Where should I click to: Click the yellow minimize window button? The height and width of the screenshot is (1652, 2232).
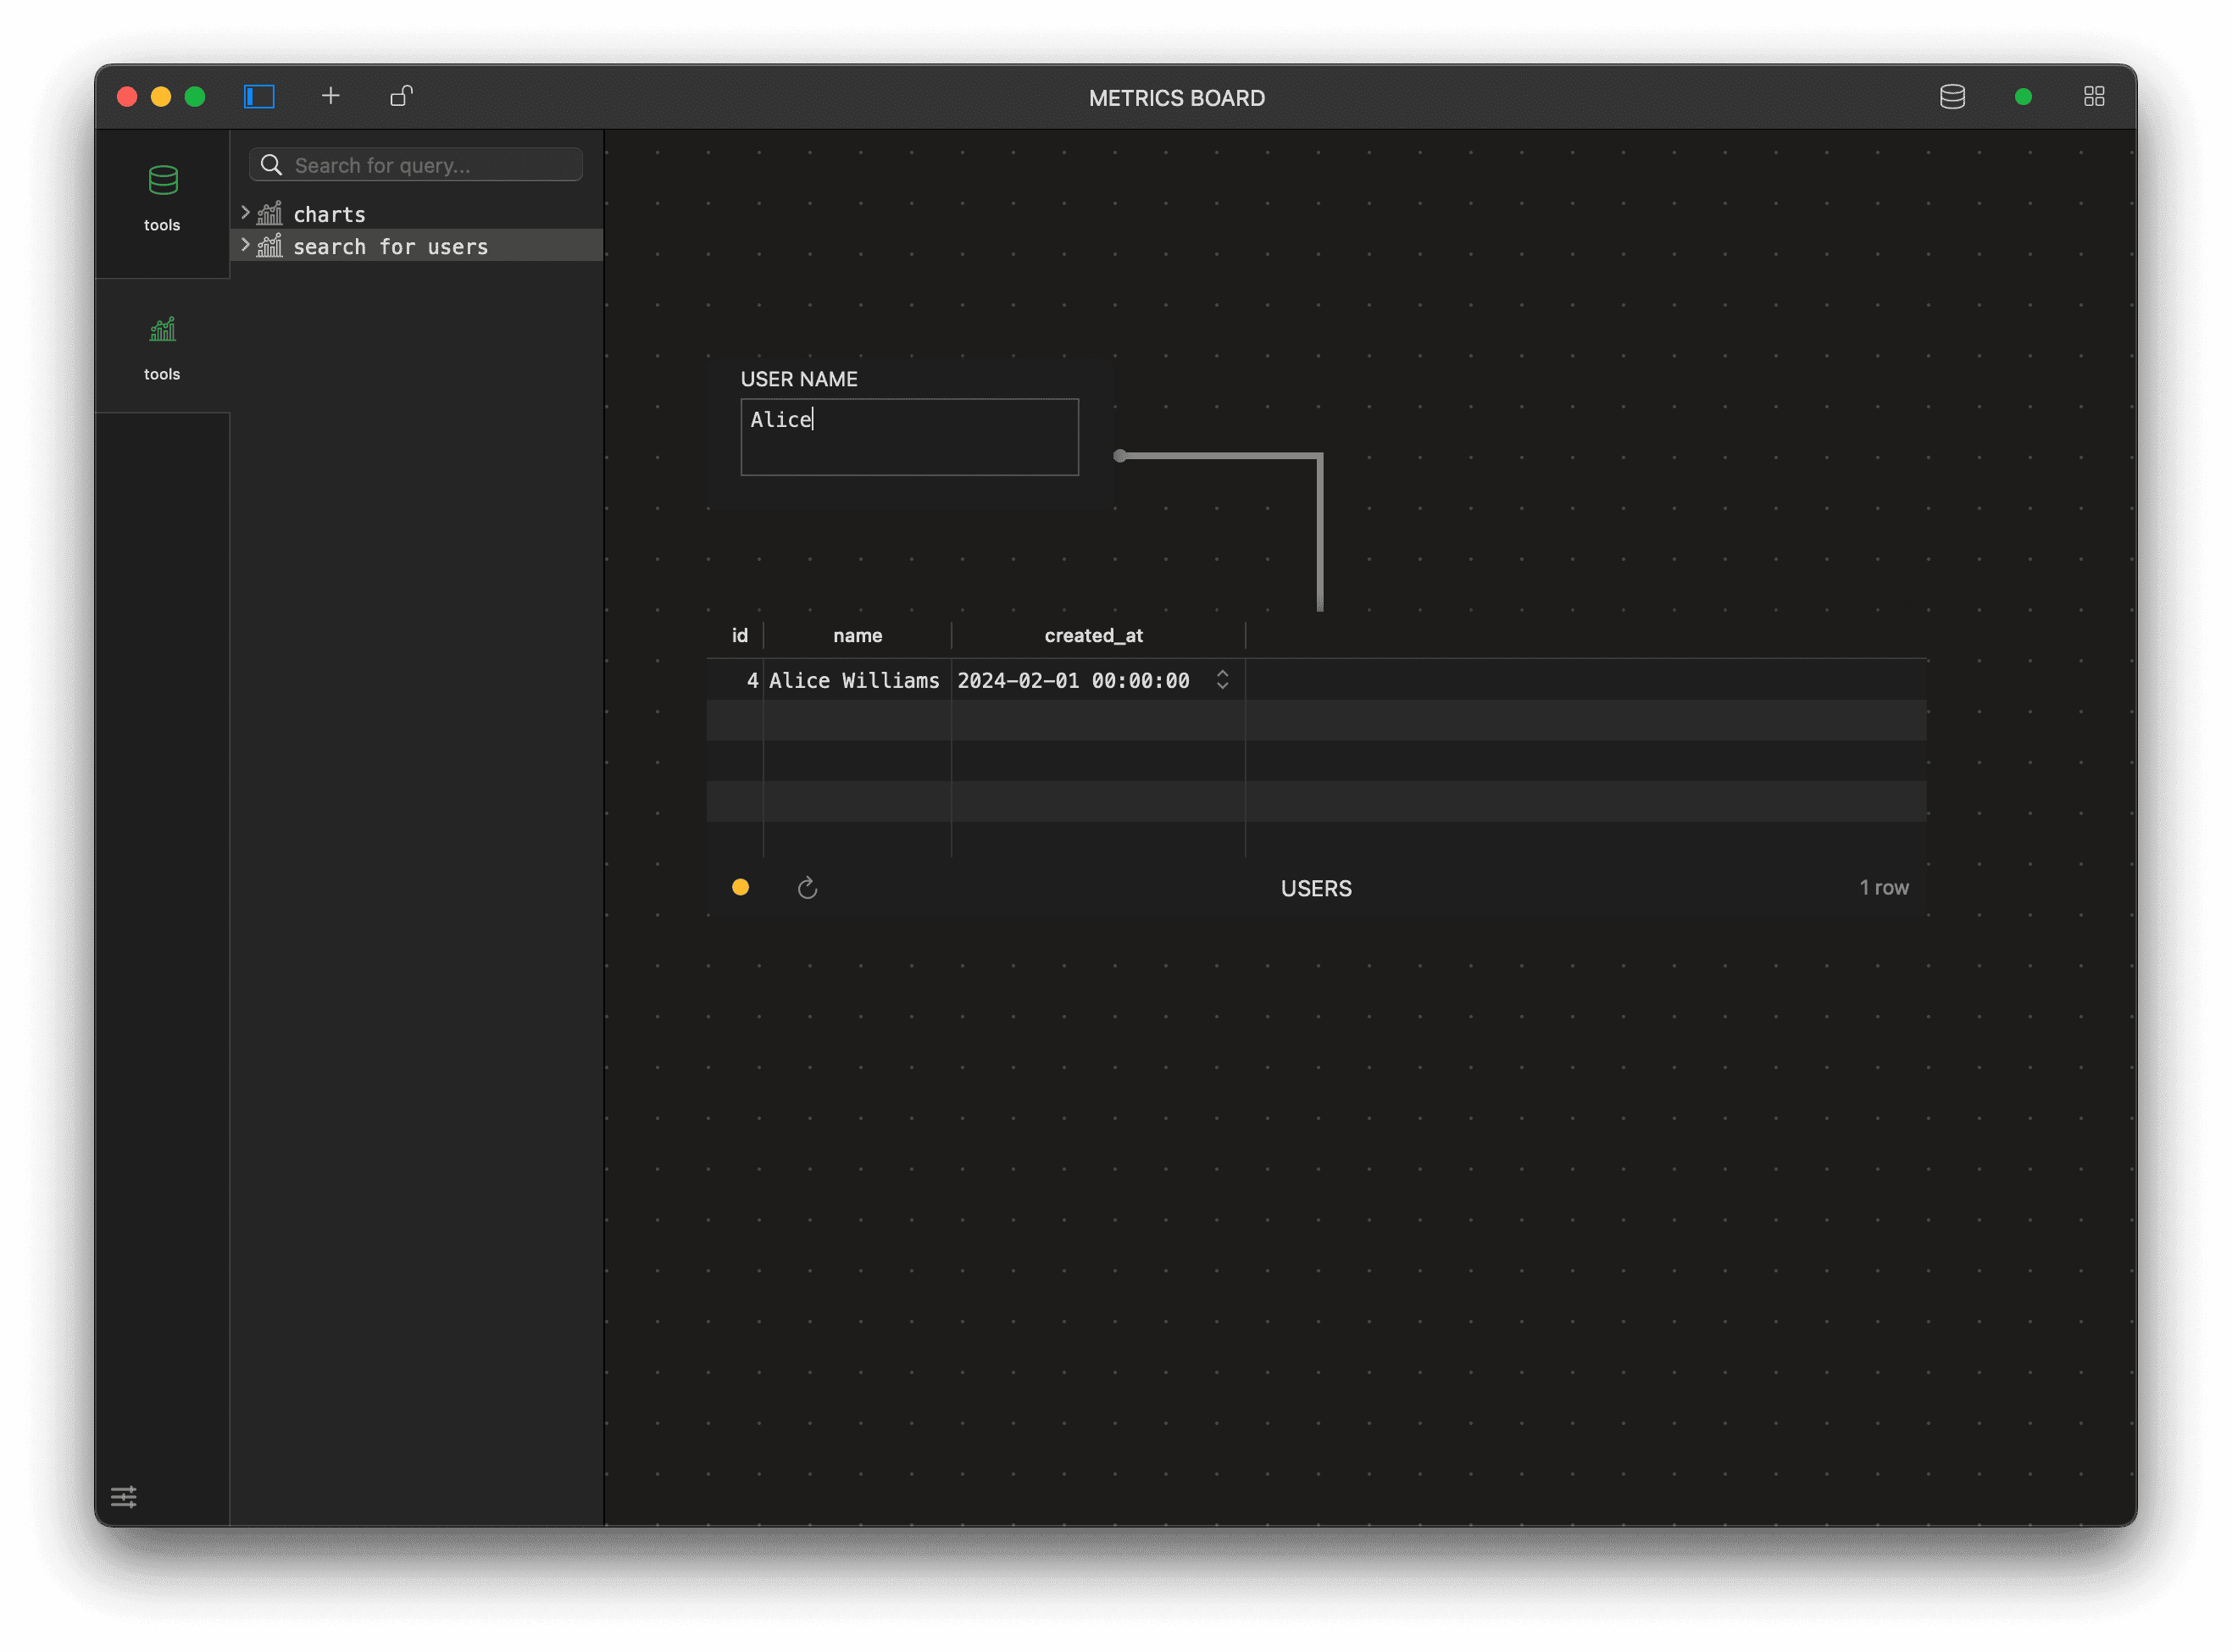point(161,96)
